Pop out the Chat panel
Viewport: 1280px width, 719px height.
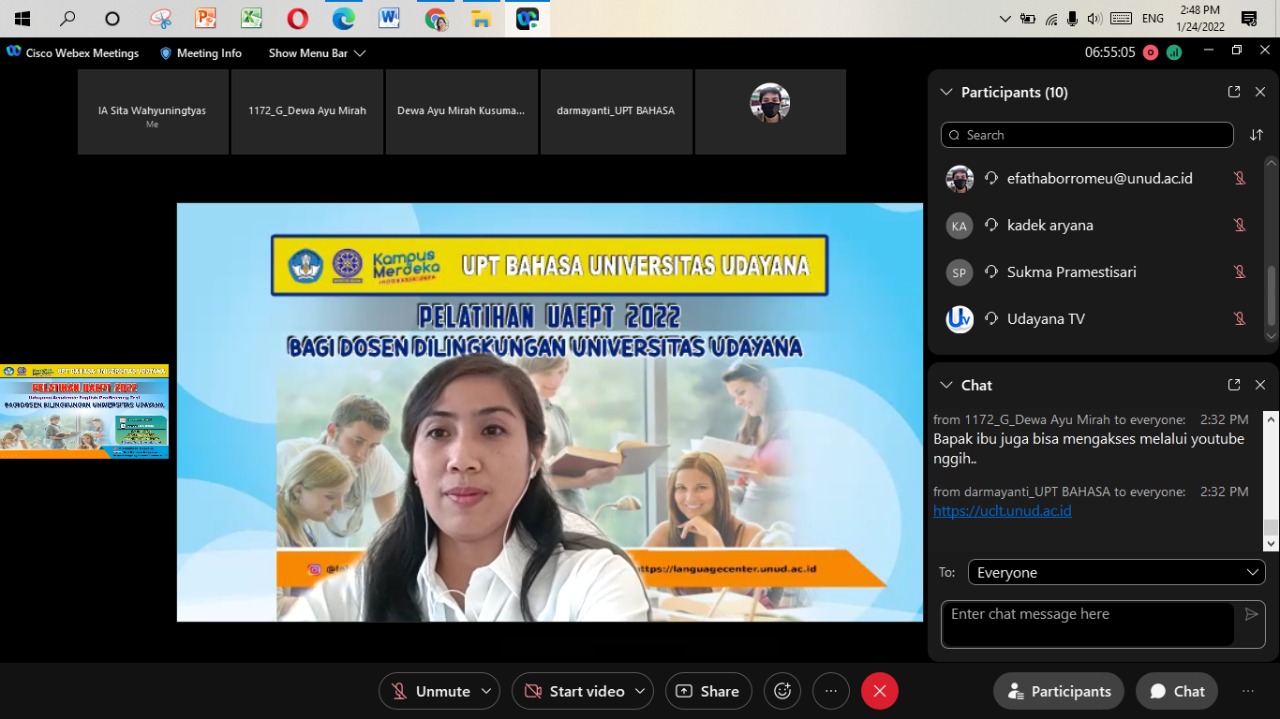tap(1234, 385)
